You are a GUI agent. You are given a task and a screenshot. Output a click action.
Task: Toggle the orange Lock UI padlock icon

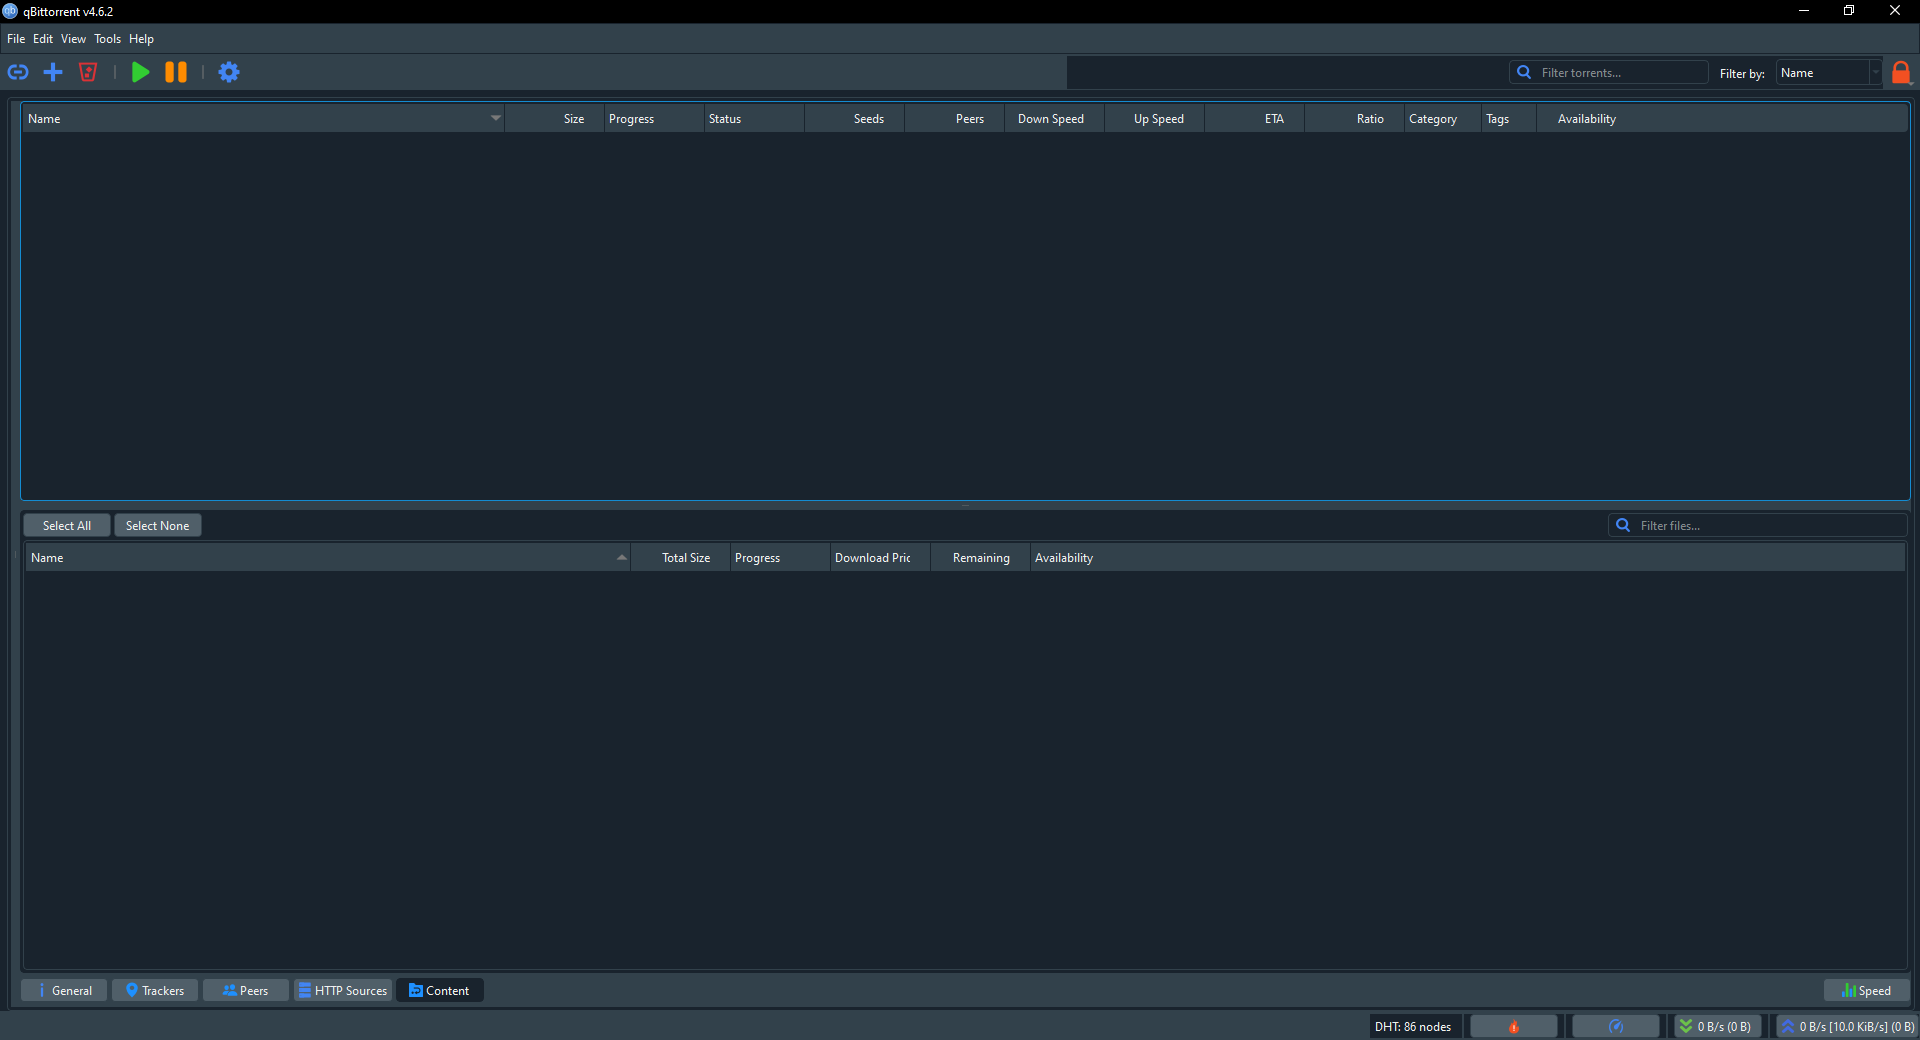pos(1901,72)
